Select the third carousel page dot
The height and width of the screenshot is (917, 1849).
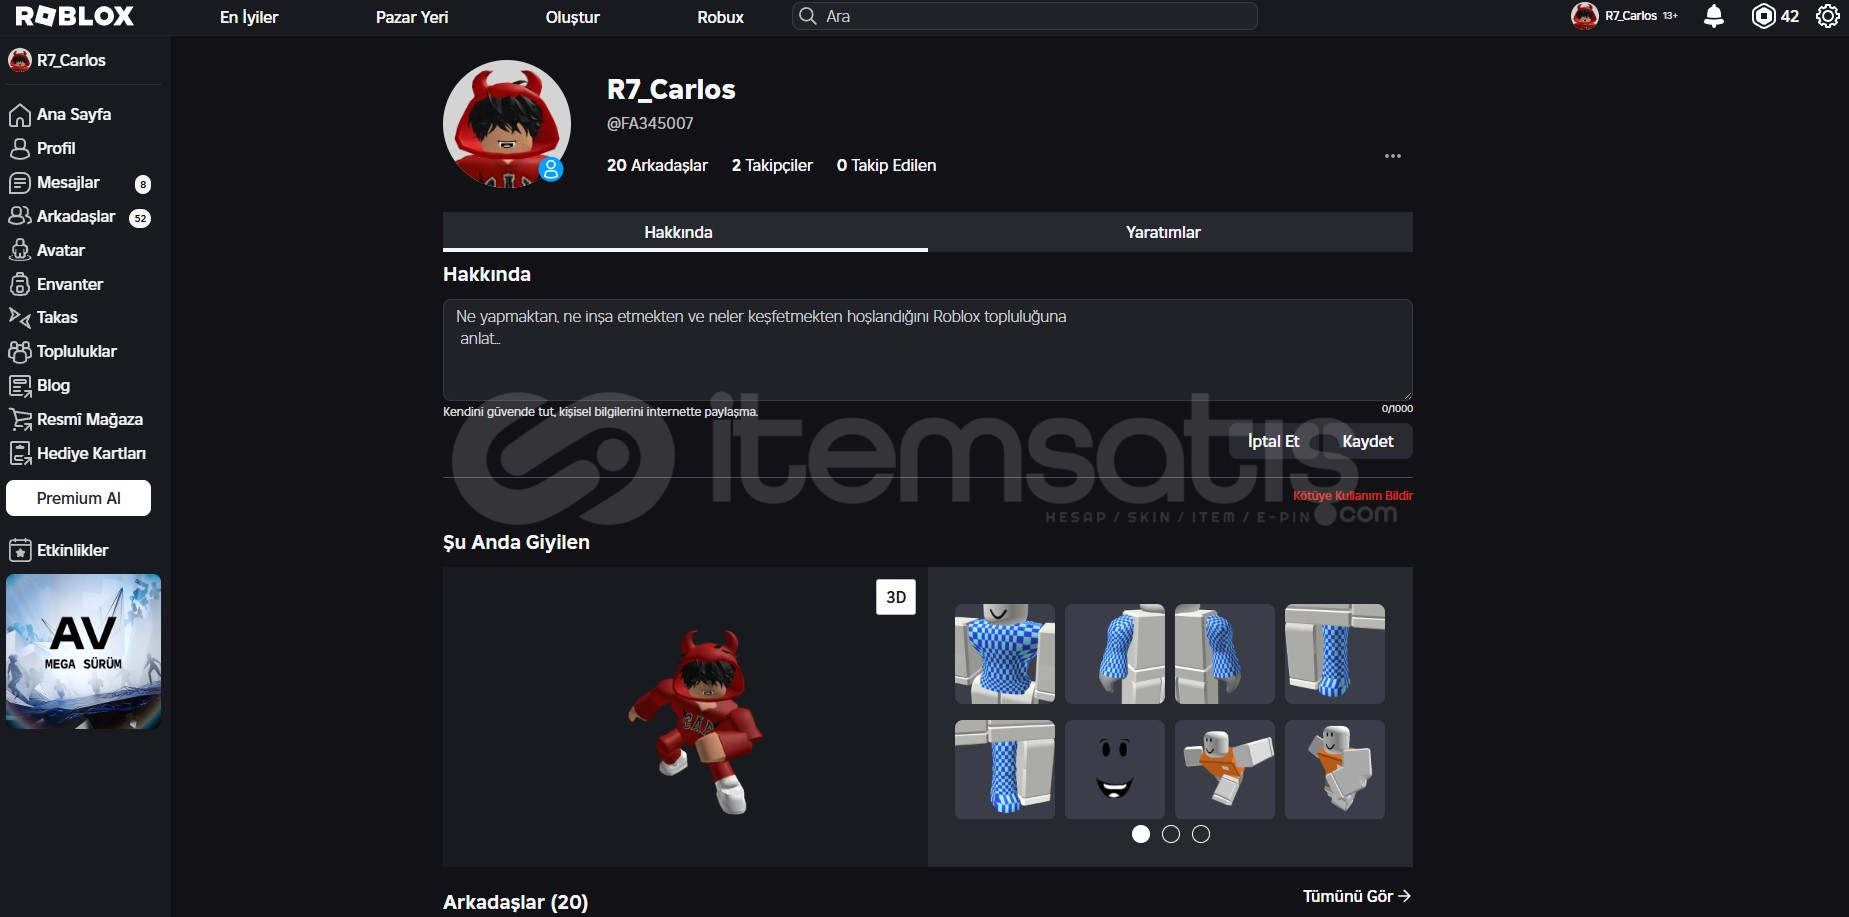(x=1201, y=834)
